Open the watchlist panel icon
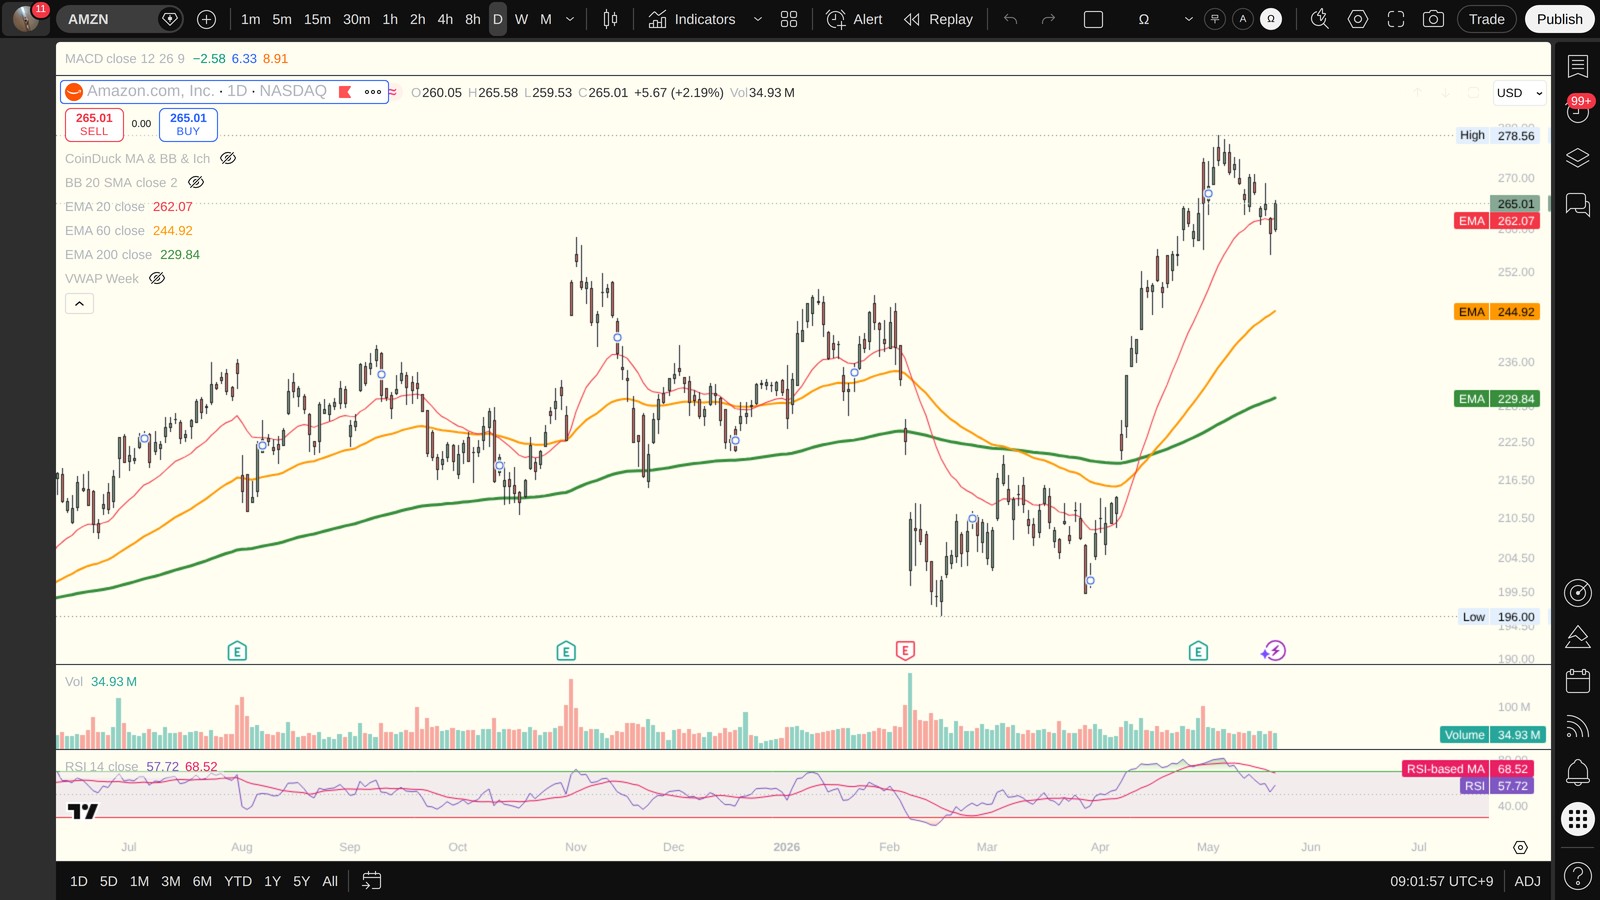The width and height of the screenshot is (1600, 900). click(1578, 66)
